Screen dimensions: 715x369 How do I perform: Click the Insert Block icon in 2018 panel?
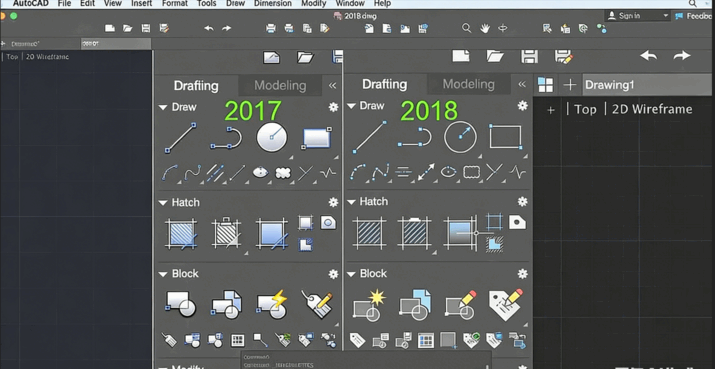415,305
